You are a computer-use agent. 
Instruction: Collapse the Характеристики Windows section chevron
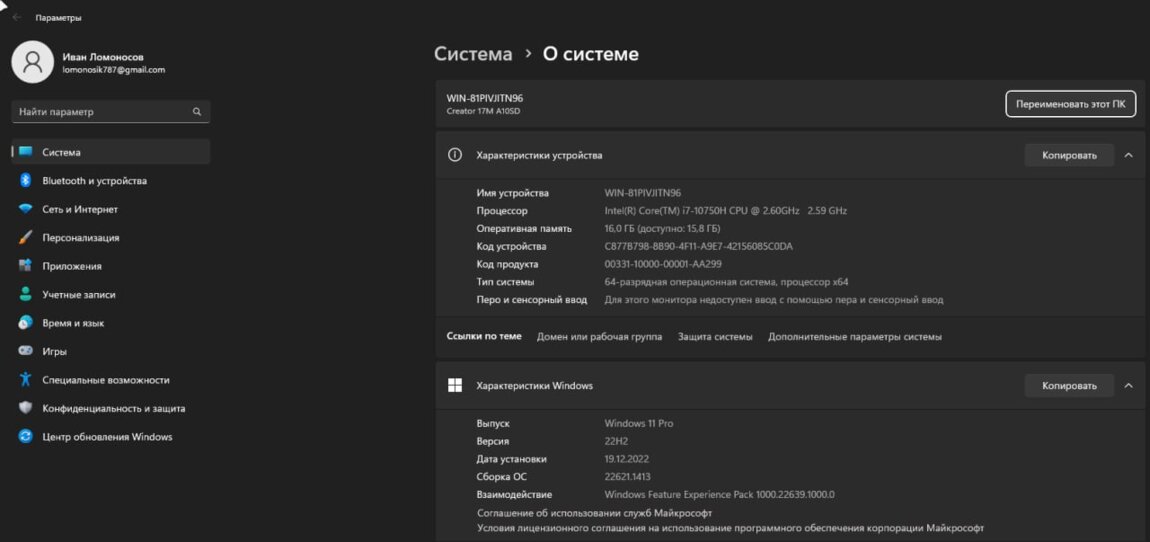tap(1129, 385)
